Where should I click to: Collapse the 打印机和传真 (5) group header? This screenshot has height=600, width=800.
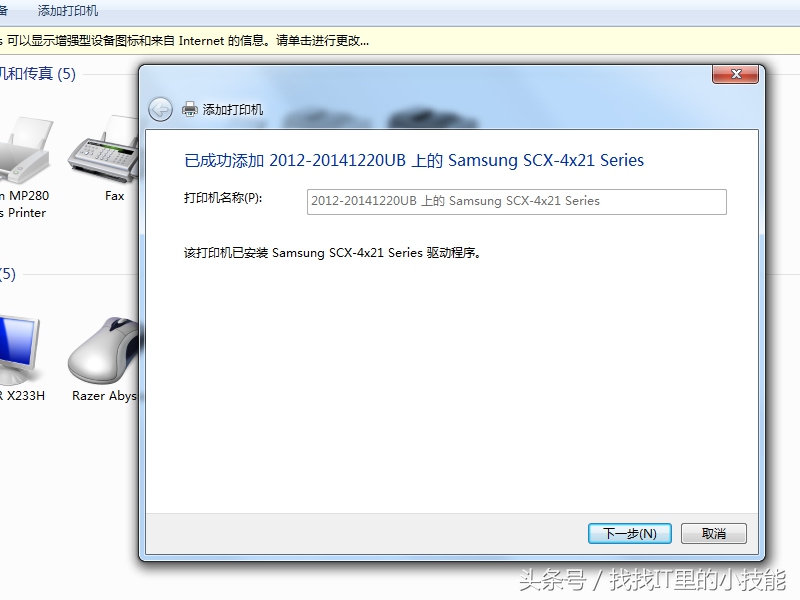[38, 74]
